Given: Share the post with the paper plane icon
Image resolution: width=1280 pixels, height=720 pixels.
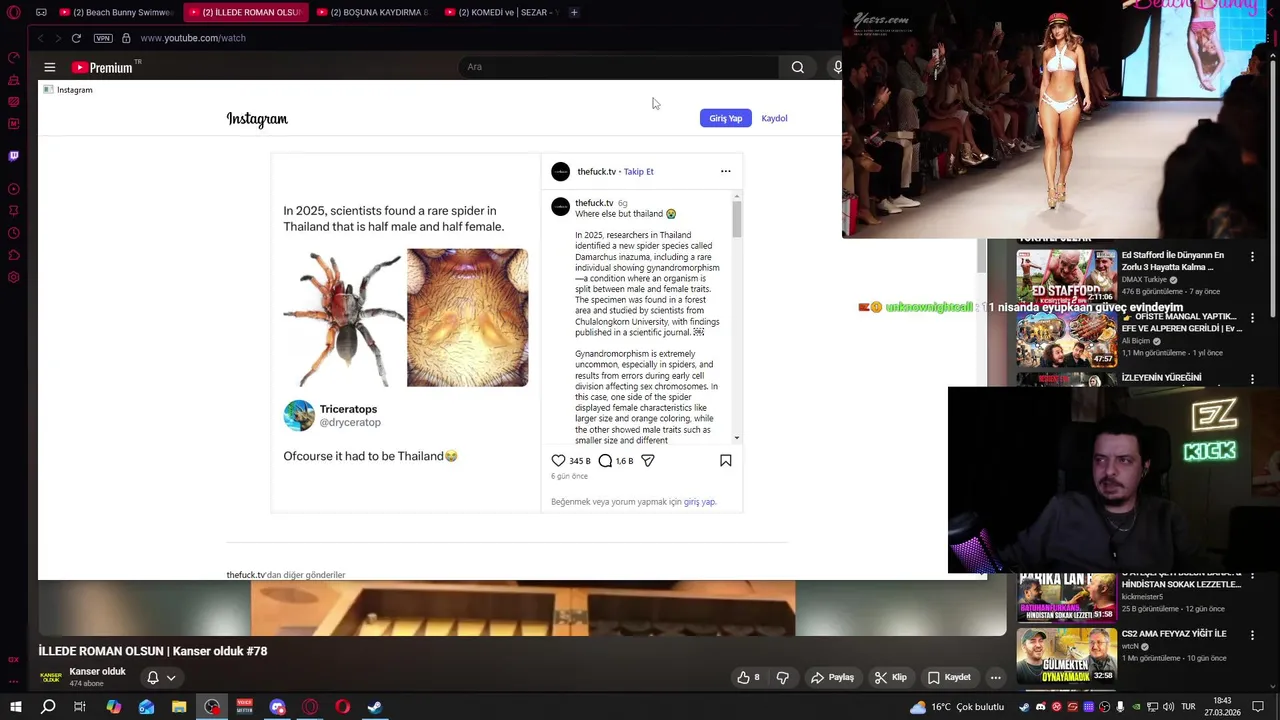Looking at the screenshot, I should point(648,460).
